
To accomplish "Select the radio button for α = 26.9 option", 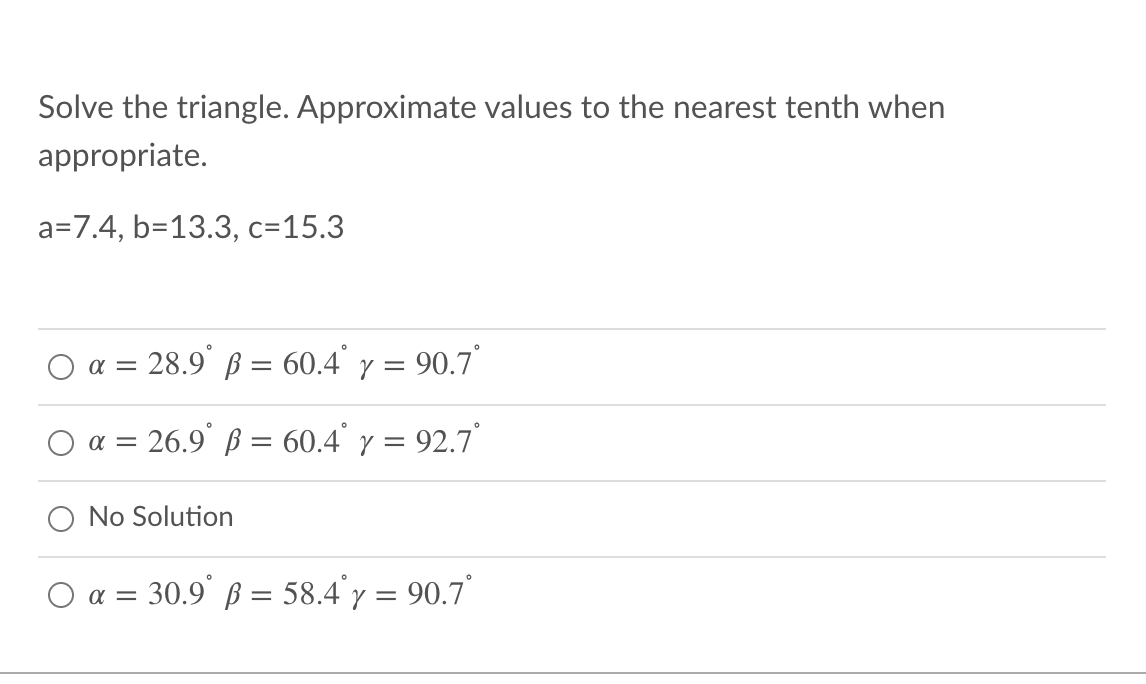I will [x=60, y=442].
